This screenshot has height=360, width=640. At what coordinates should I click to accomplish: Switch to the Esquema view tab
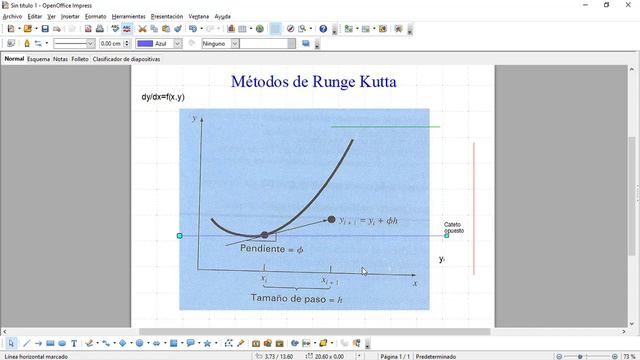(x=38, y=59)
